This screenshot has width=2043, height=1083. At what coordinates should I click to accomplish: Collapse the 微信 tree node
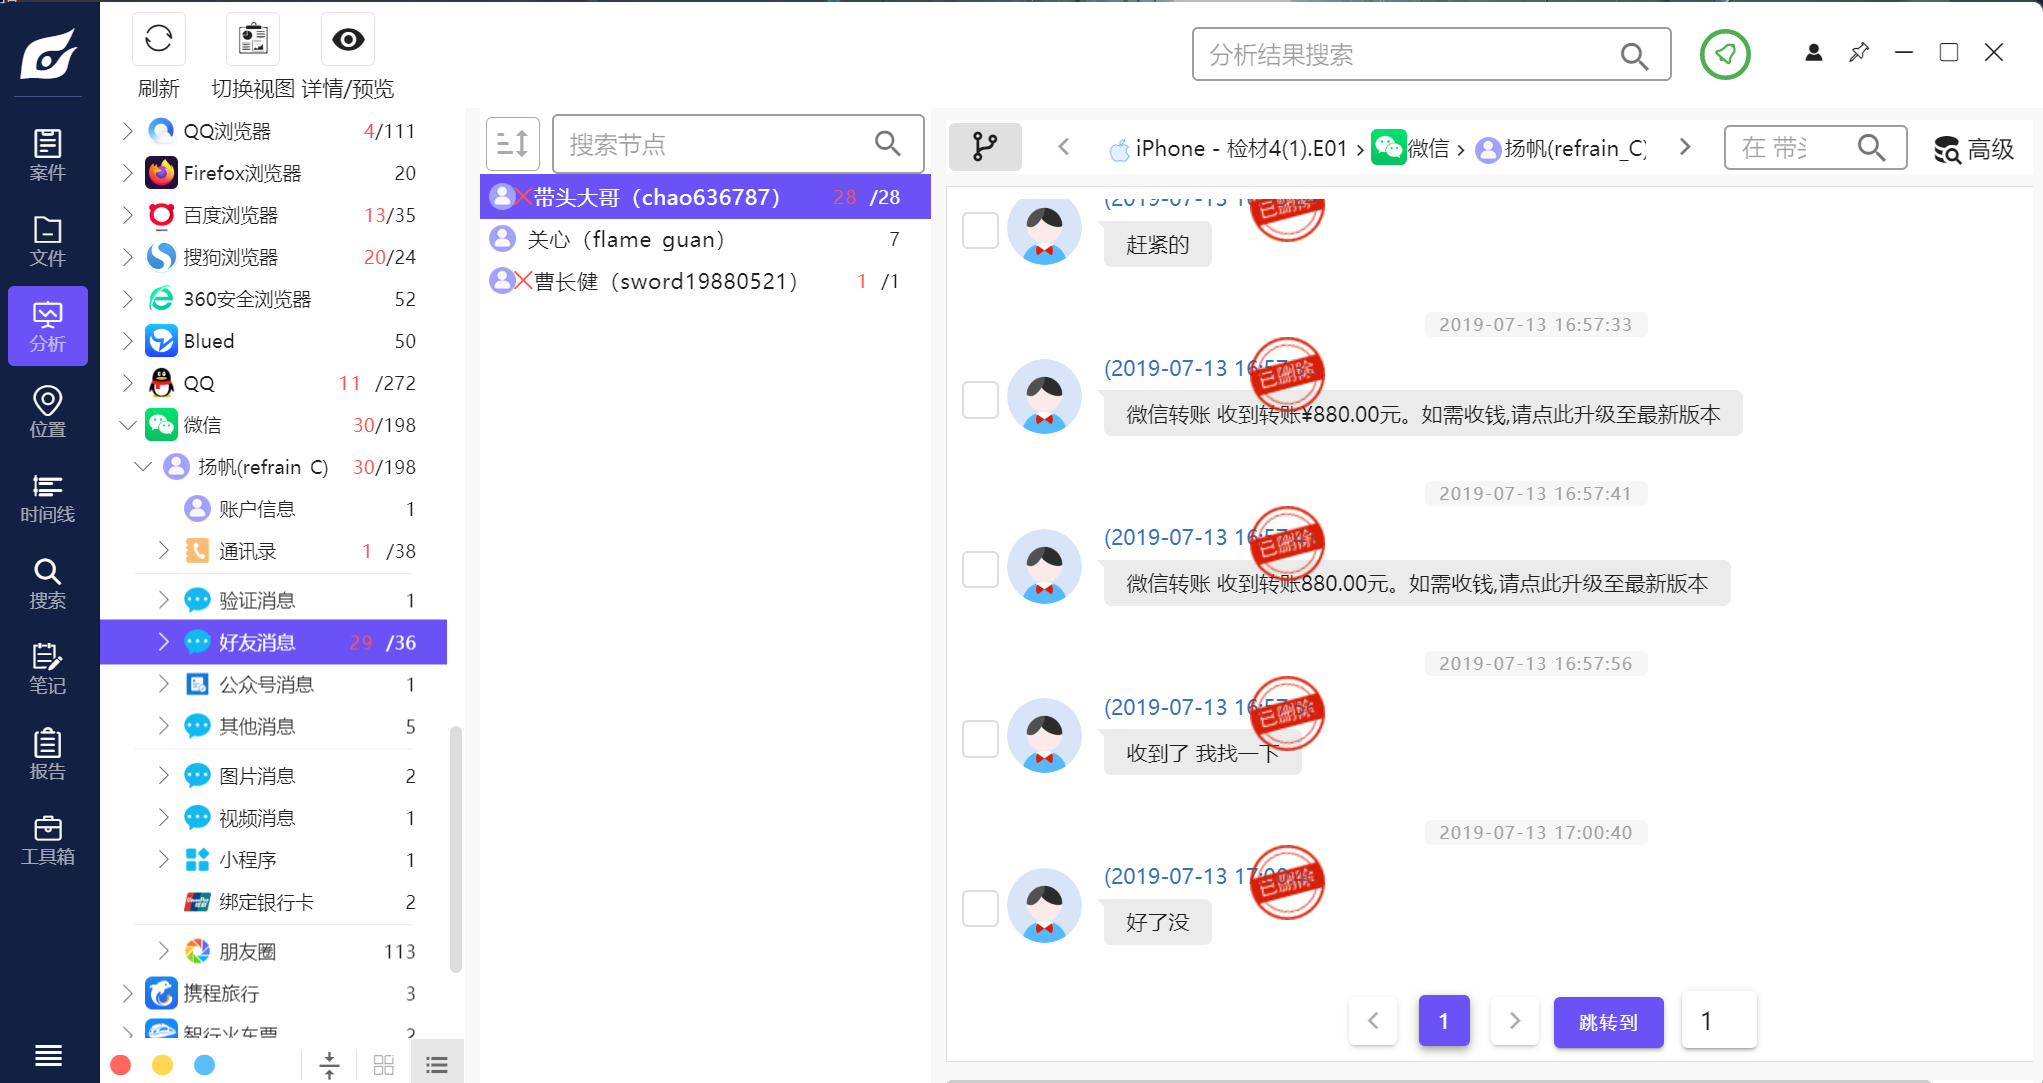[x=127, y=425]
